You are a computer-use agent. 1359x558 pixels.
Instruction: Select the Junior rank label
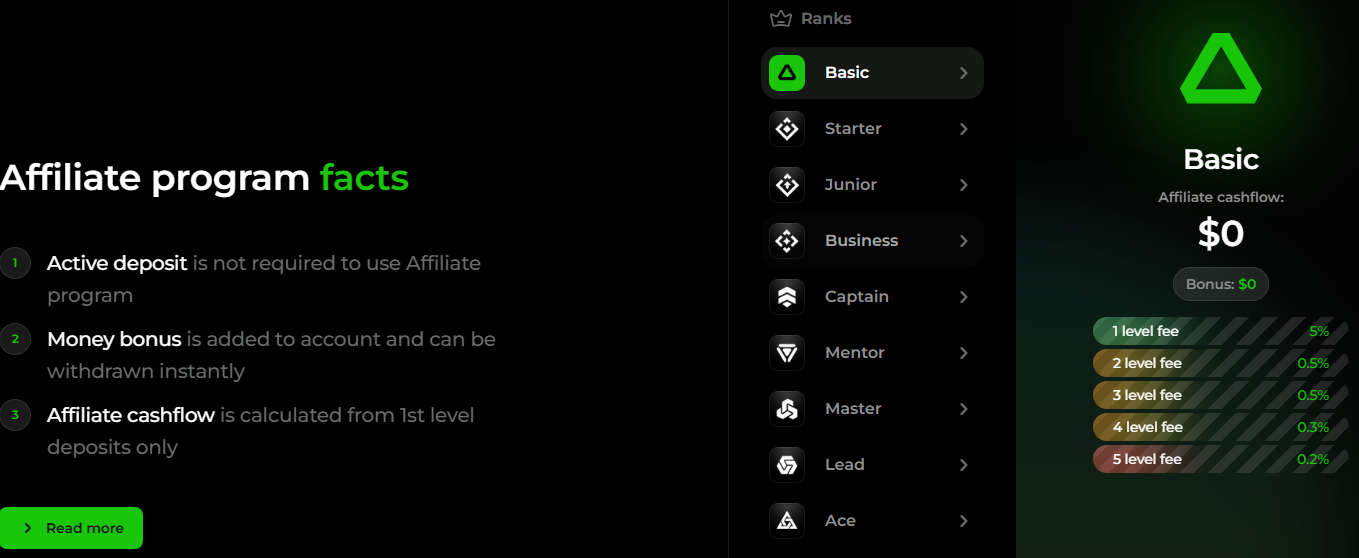point(851,185)
